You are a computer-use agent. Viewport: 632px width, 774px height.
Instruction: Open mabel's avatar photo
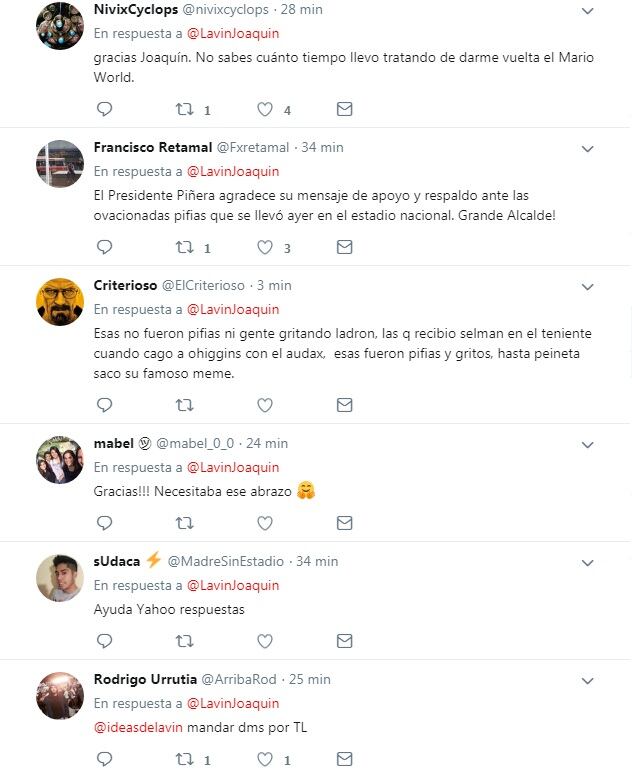pos(60,460)
